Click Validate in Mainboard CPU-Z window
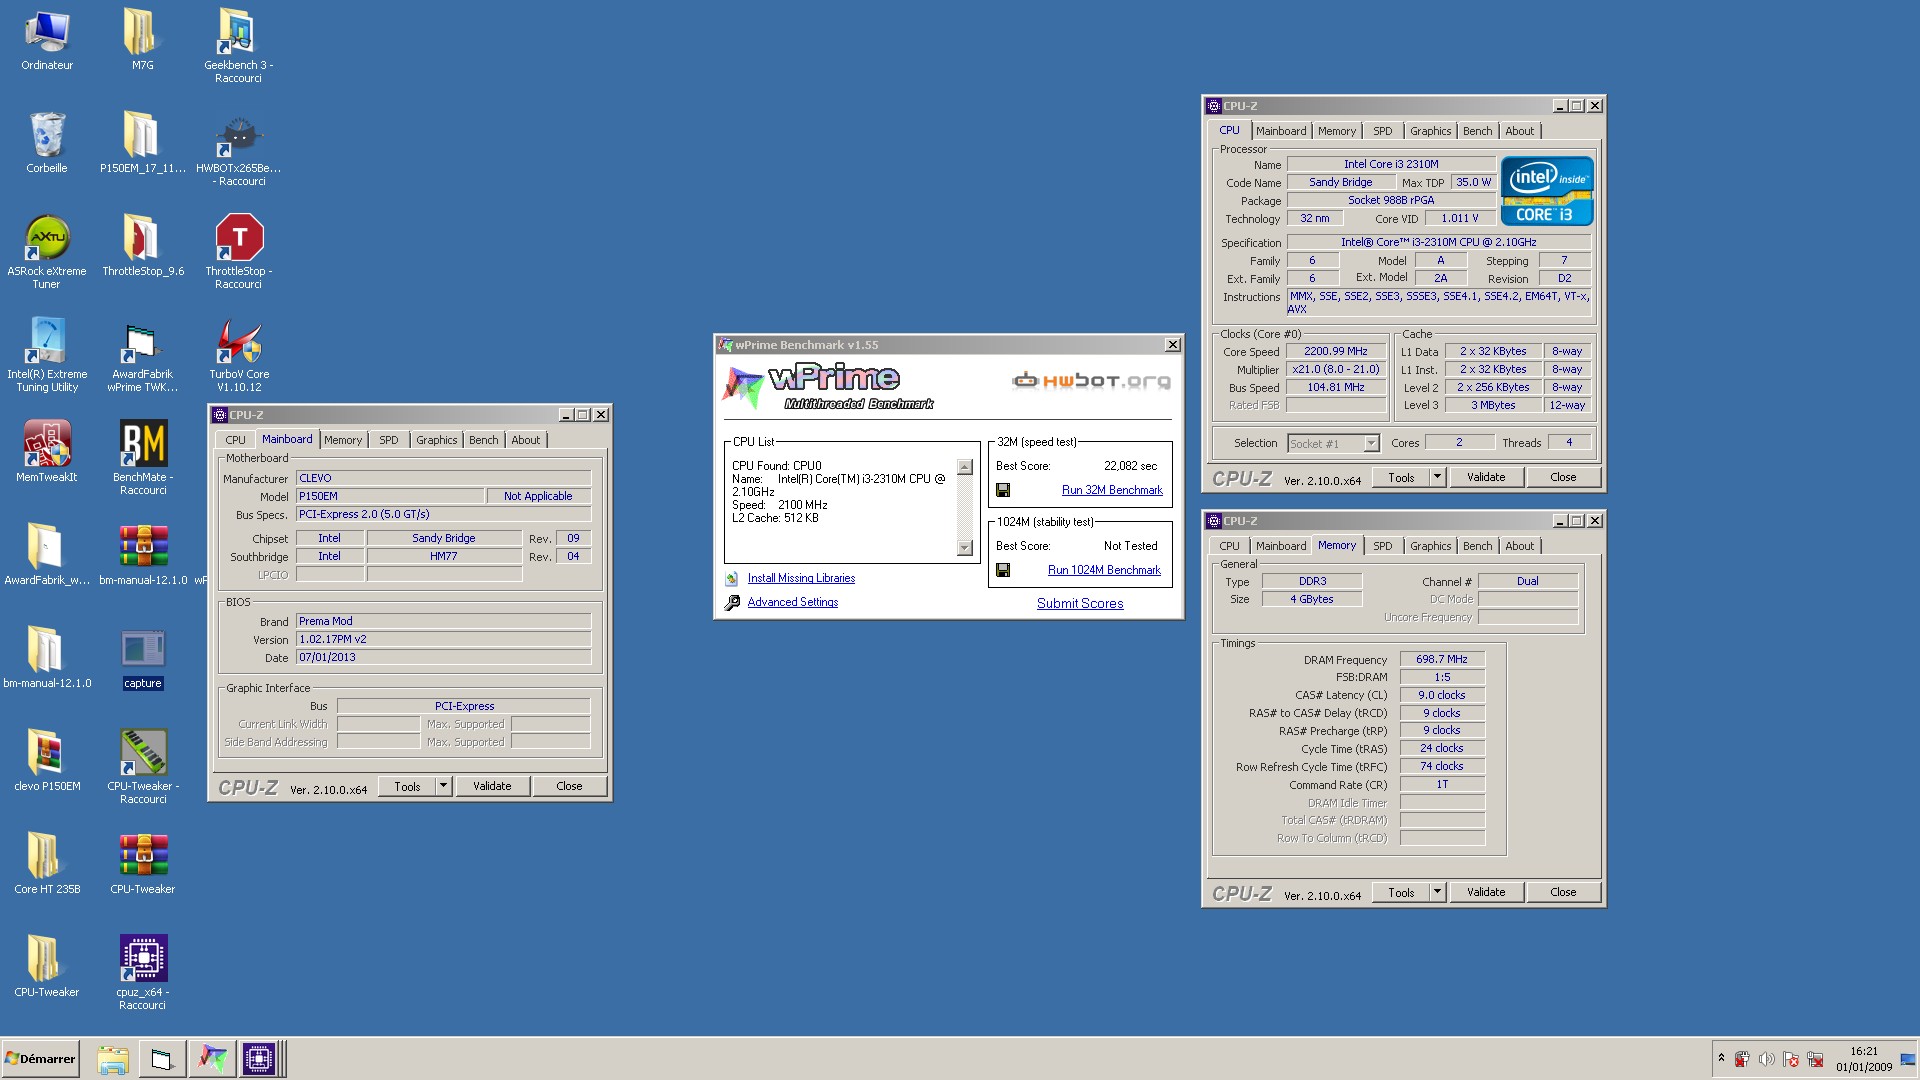 click(x=492, y=786)
